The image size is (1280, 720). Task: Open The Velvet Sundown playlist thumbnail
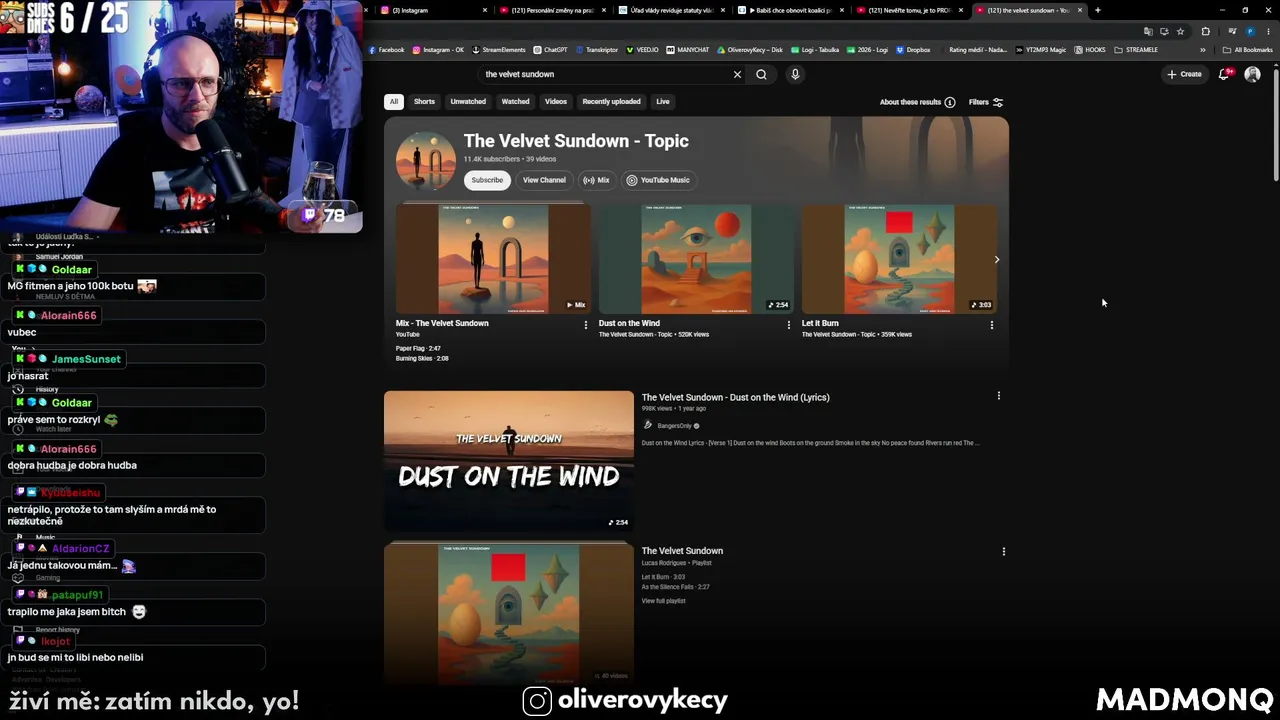tap(509, 614)
